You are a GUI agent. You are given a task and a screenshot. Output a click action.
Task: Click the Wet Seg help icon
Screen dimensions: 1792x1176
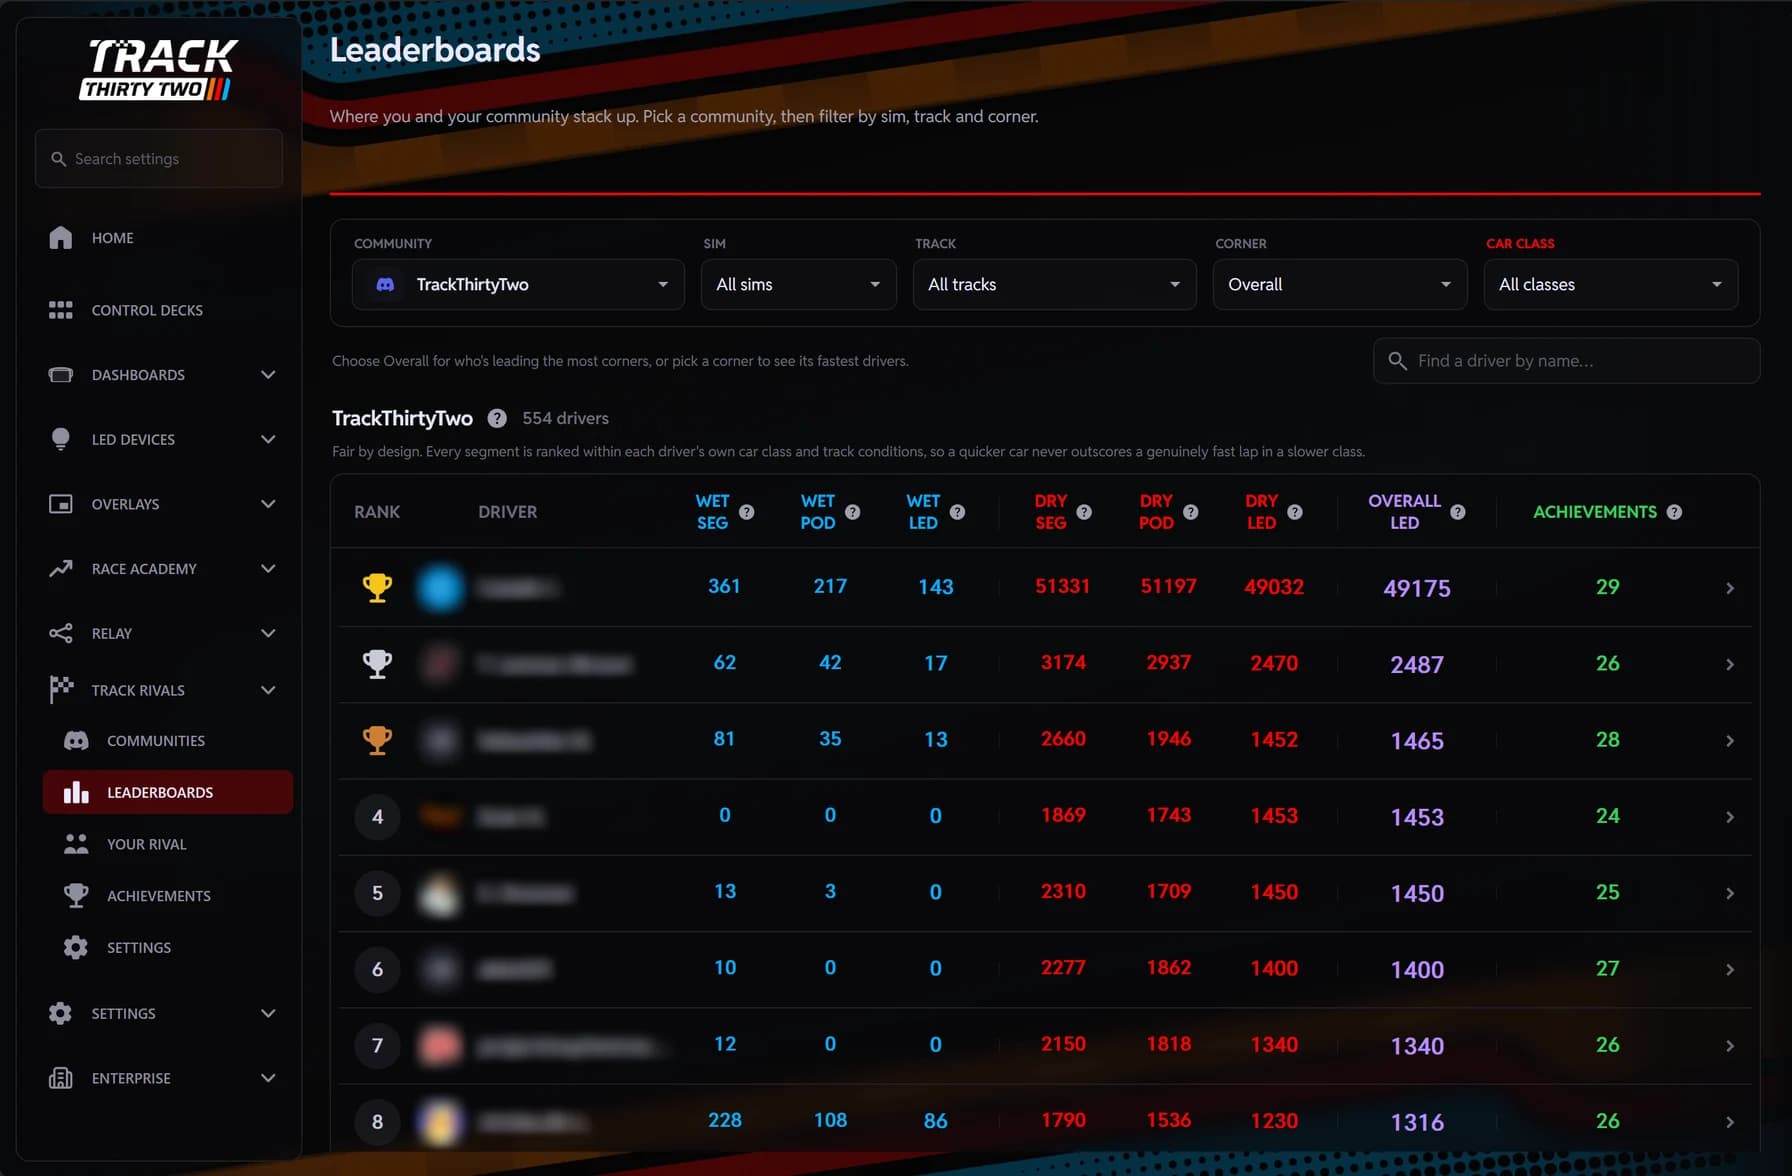tap(747, 512)
